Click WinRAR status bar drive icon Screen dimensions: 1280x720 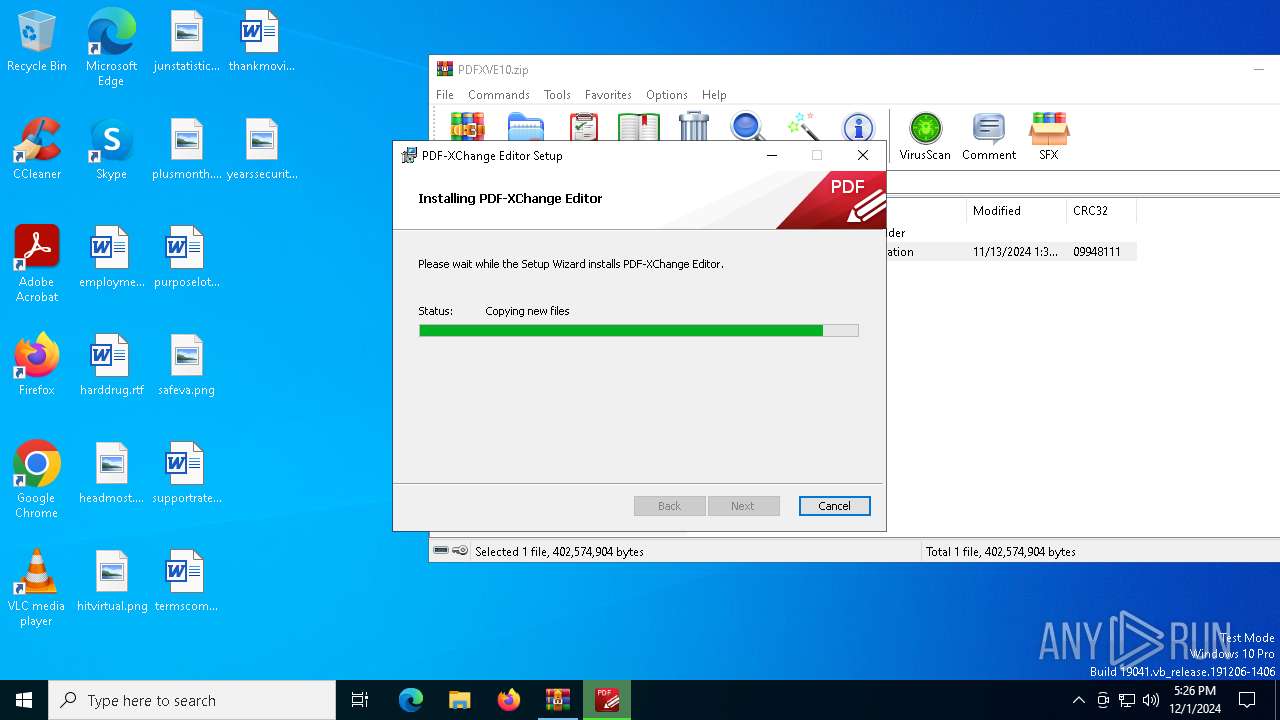[x=441, y=551]
